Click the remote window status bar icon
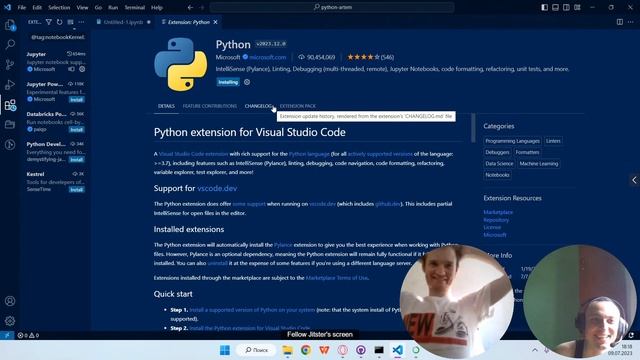Screen dimensions: 640x360 coord(7,335)
